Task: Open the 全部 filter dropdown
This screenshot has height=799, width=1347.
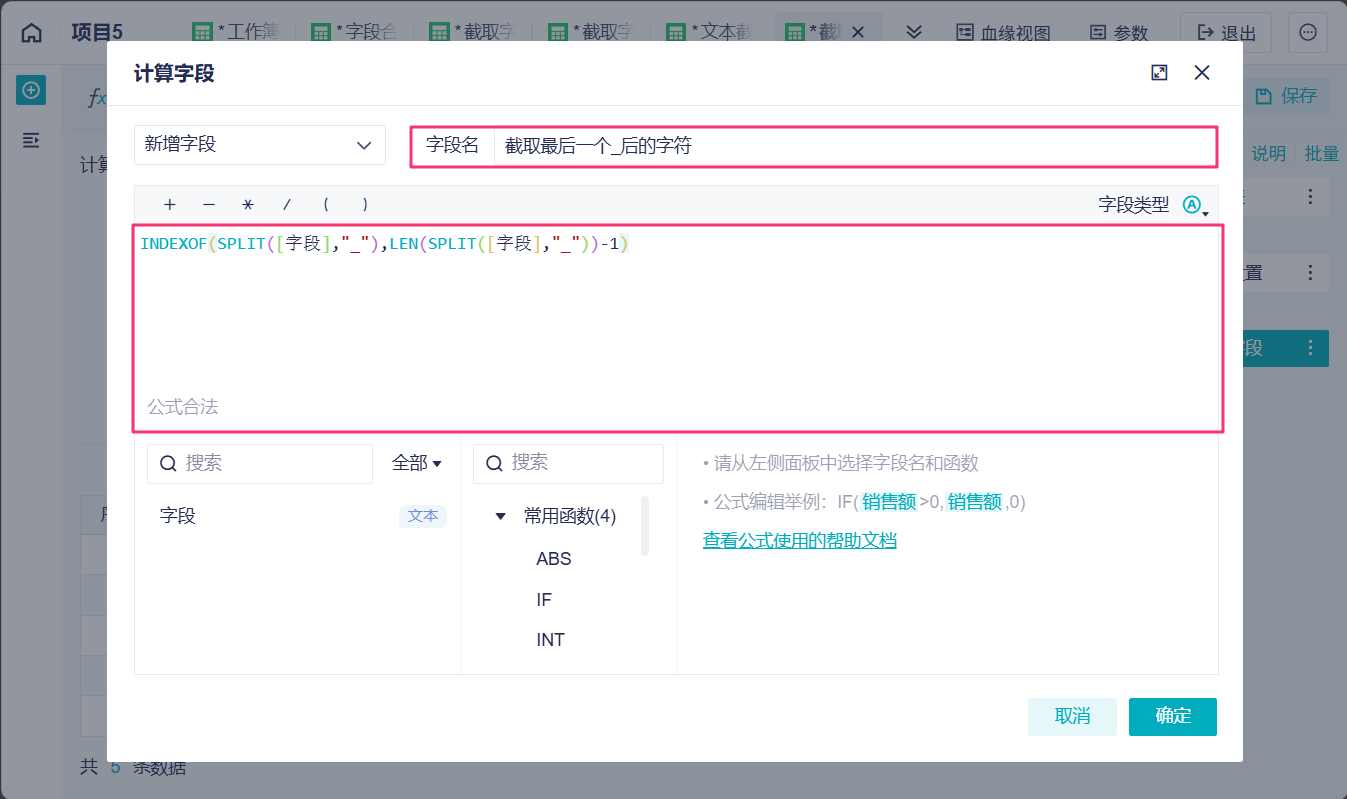Action: point(417,463)
